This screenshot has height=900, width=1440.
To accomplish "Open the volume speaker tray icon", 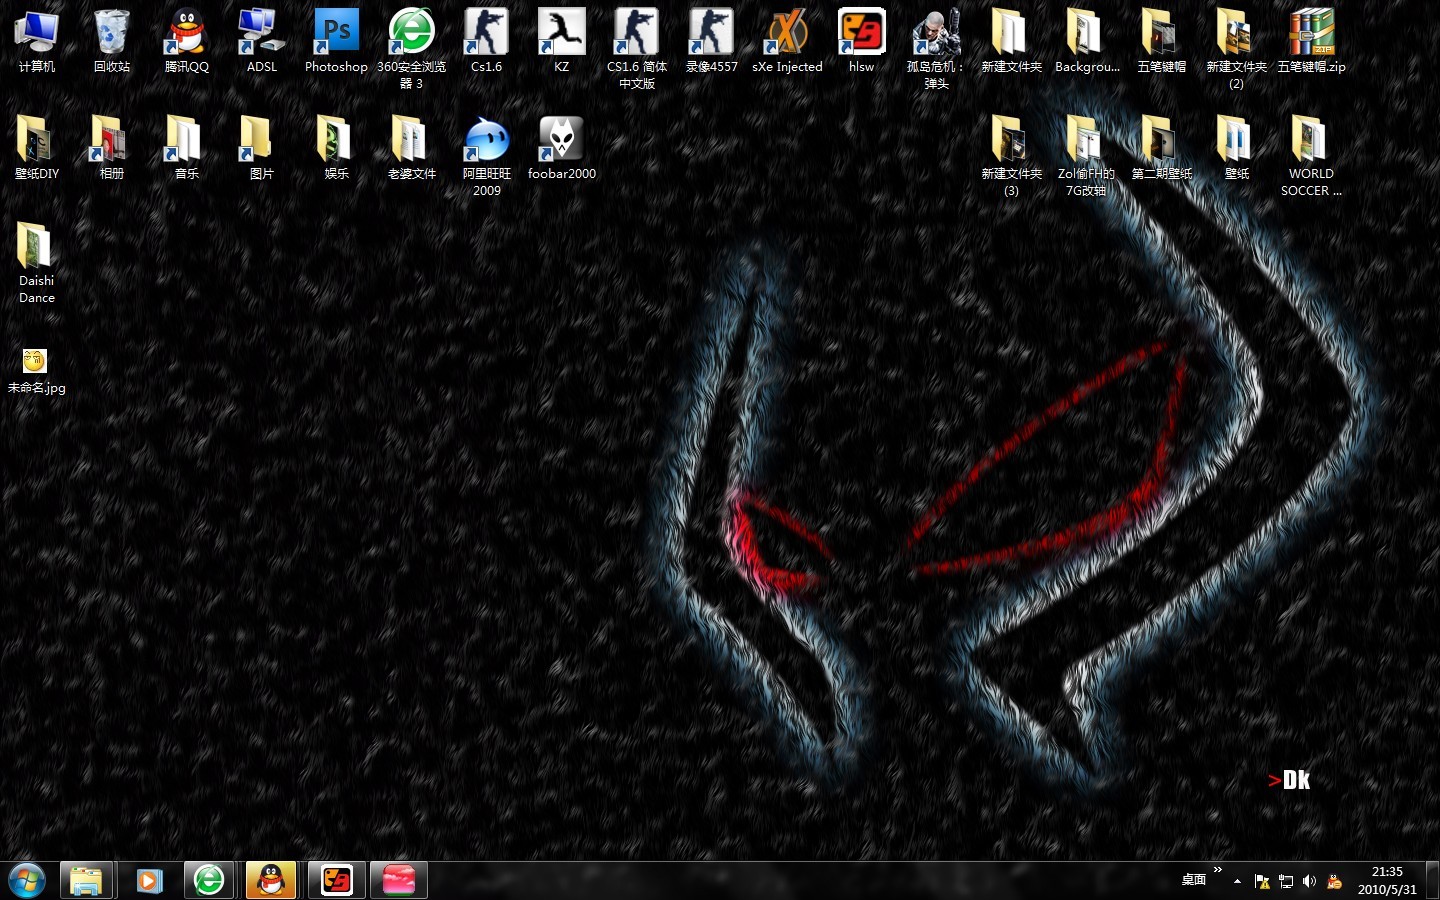I will [1310, 881].
